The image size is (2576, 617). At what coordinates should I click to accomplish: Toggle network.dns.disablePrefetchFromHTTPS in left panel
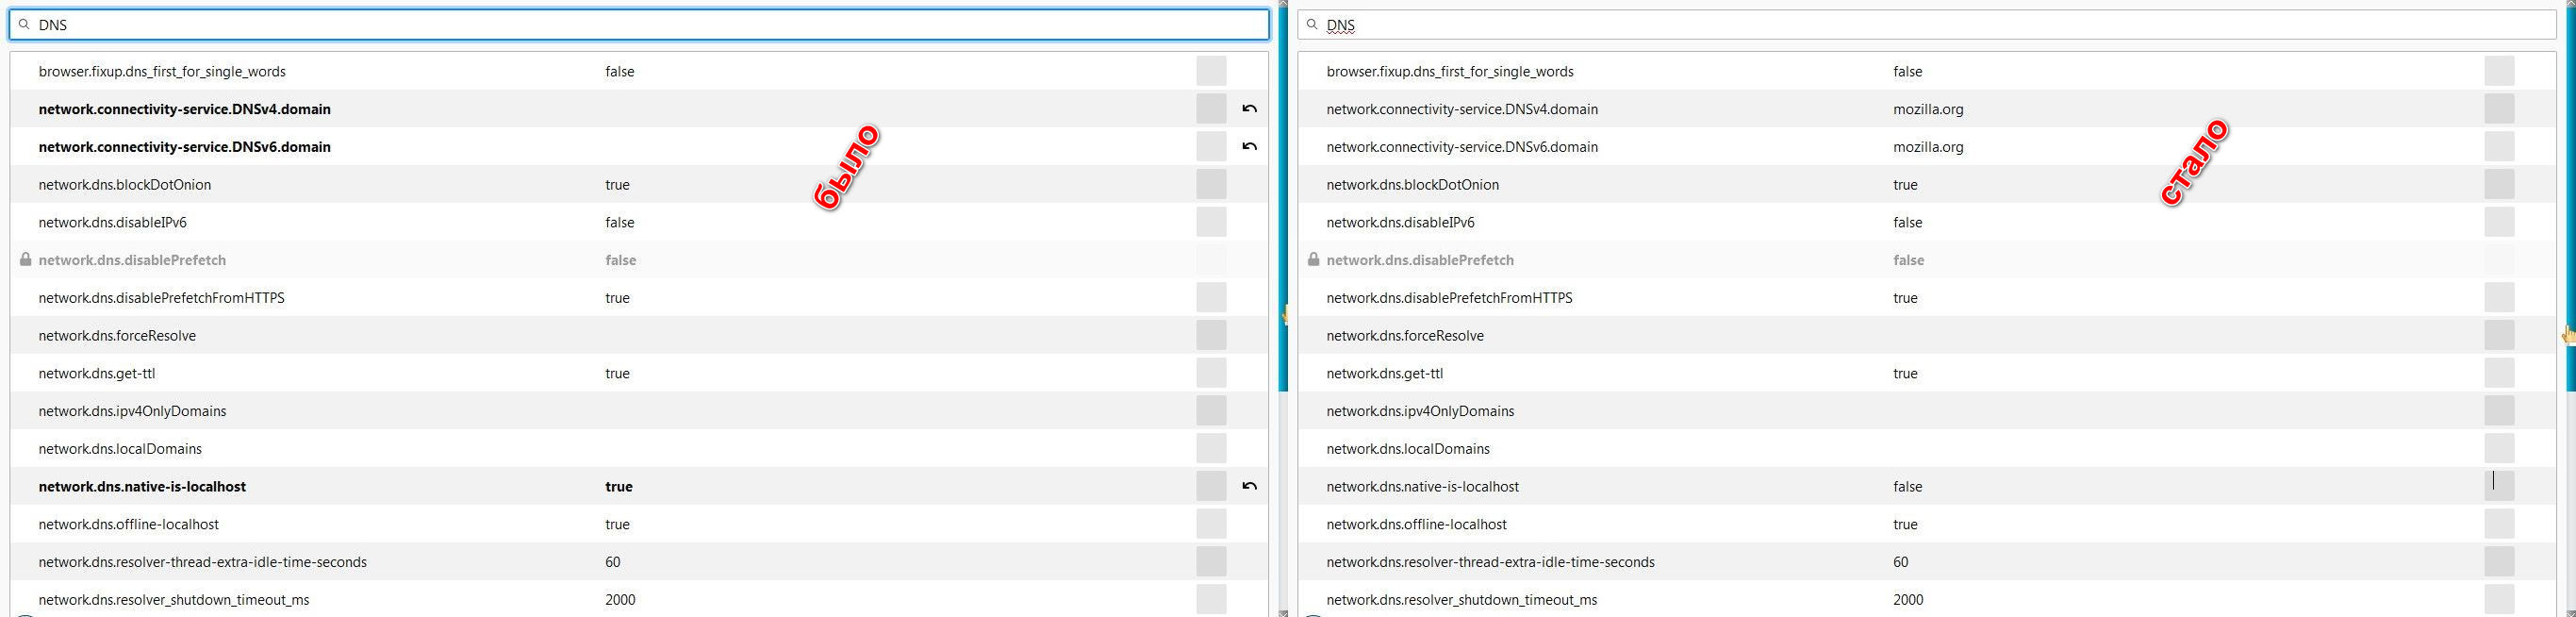(x=1211, y=298)
